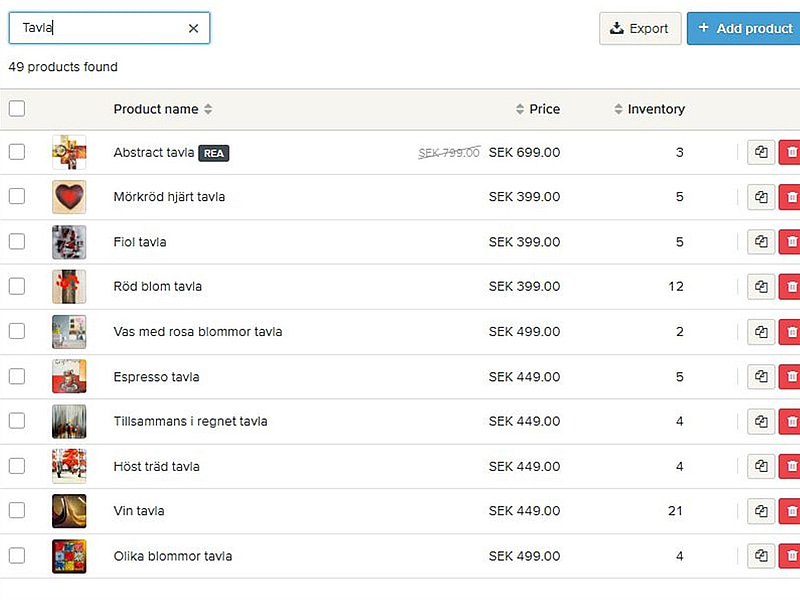This screenshot has height=600, width=800.
Task: Click the duplicate icon for Abstract tavla
Action: click(x=761, y=152)
